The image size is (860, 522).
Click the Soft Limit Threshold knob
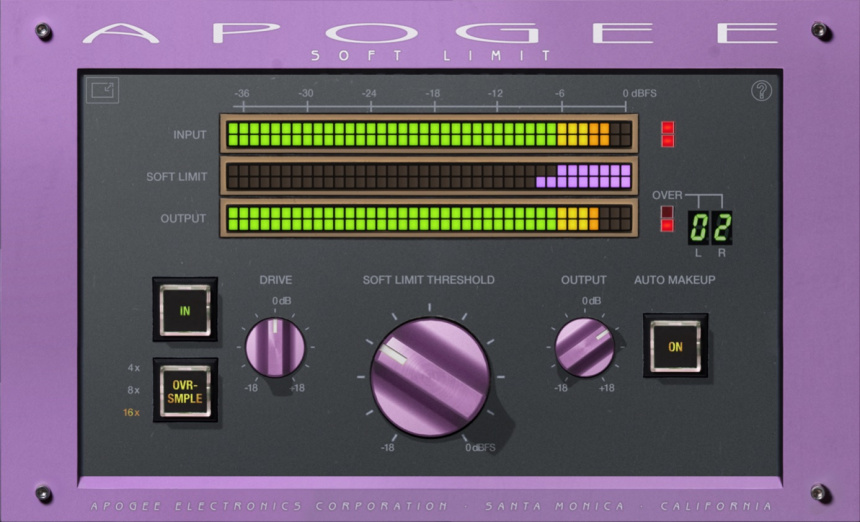tap(430, 377)
